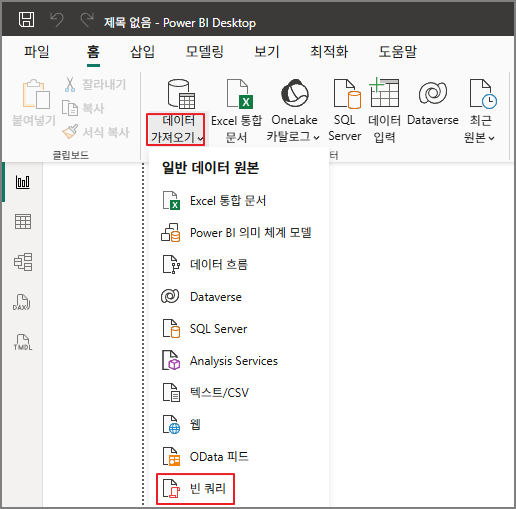Select OData 피드 from the menu
Viewport: 516px width, 509px height.
pos(238,456)
